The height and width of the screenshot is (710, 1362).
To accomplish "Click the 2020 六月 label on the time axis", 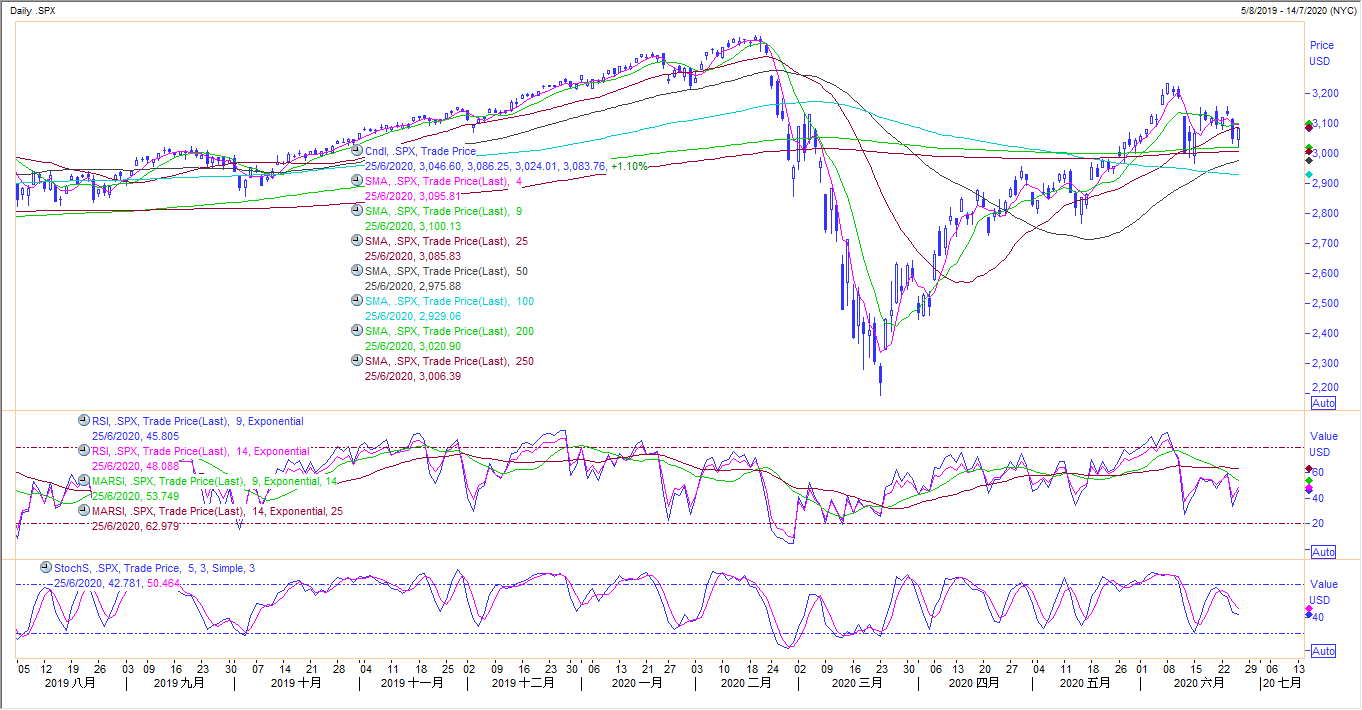I will (1199, 683).
